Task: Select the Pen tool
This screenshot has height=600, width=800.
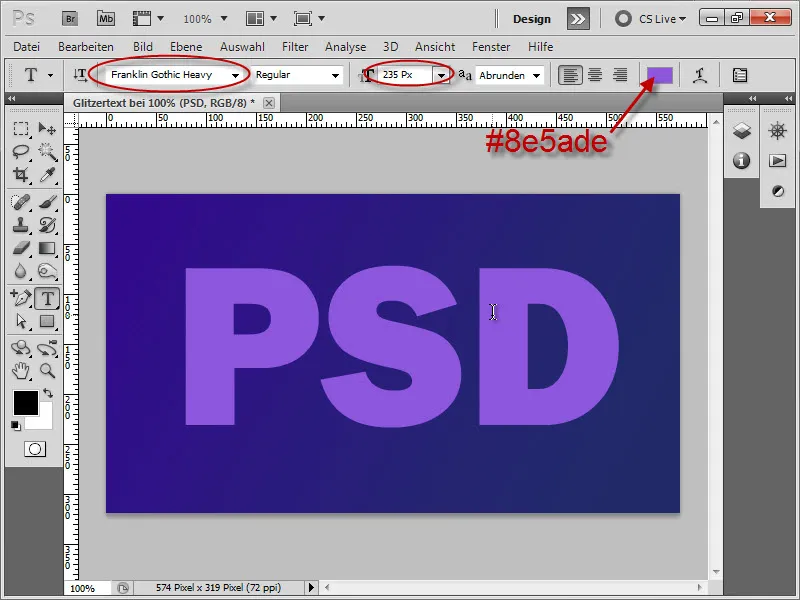Action: (x=21, y=298)
